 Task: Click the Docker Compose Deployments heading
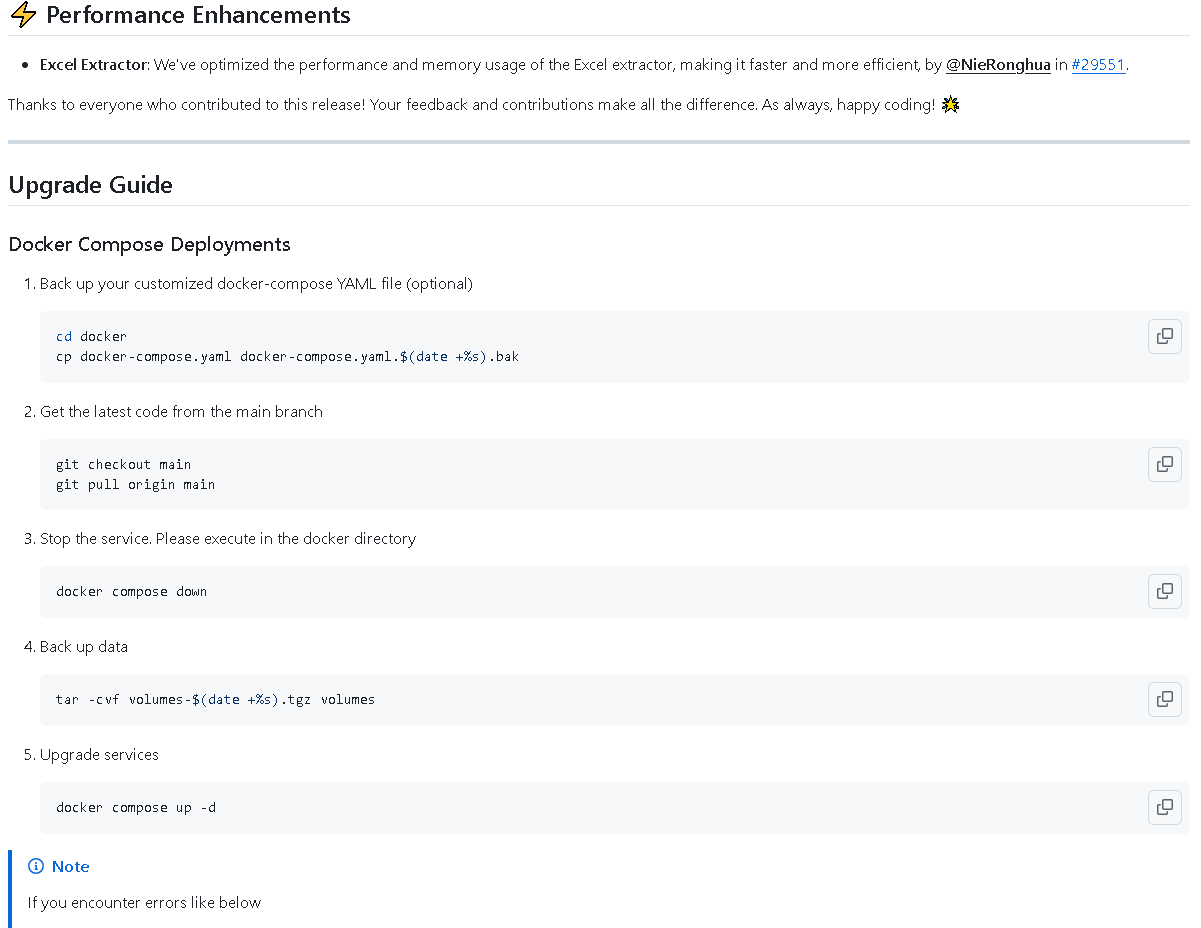coord(149,245)
